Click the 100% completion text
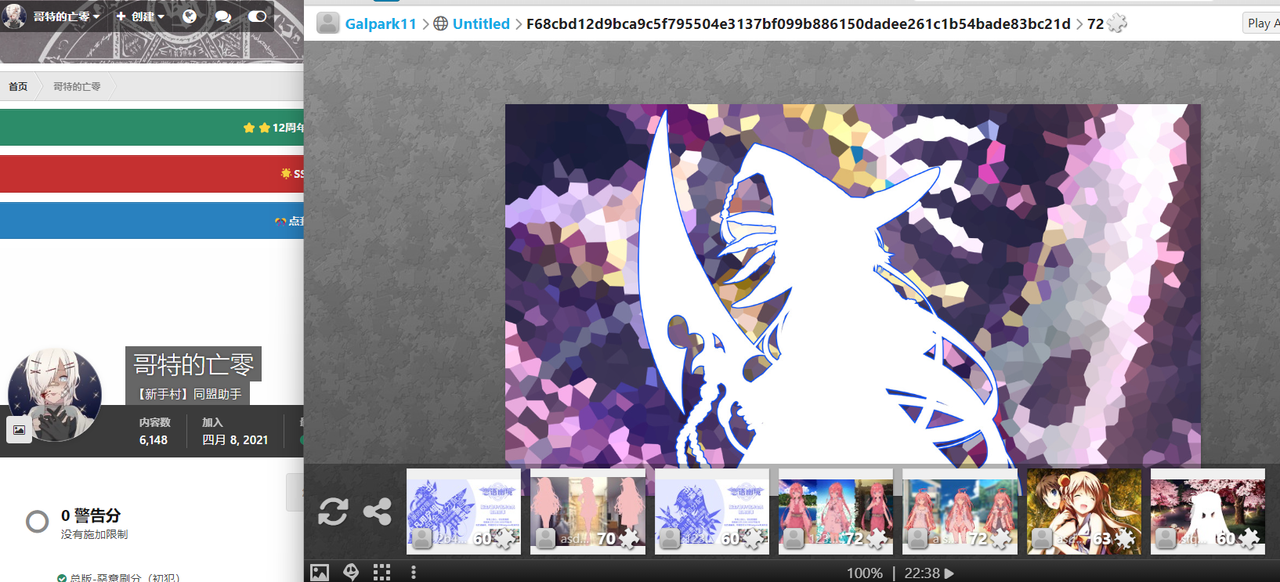The image size is (1280, 582). tap(865, 573)
